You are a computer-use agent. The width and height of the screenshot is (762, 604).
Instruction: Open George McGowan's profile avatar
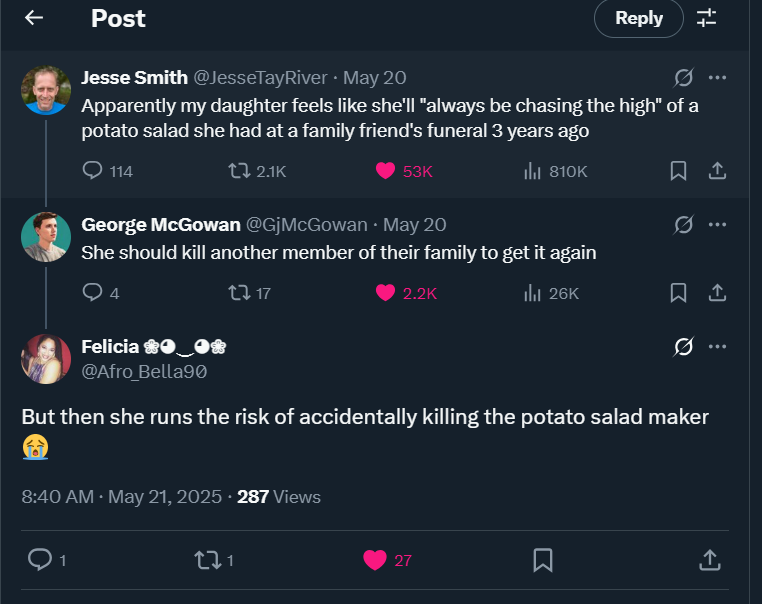tap(46, 237)
